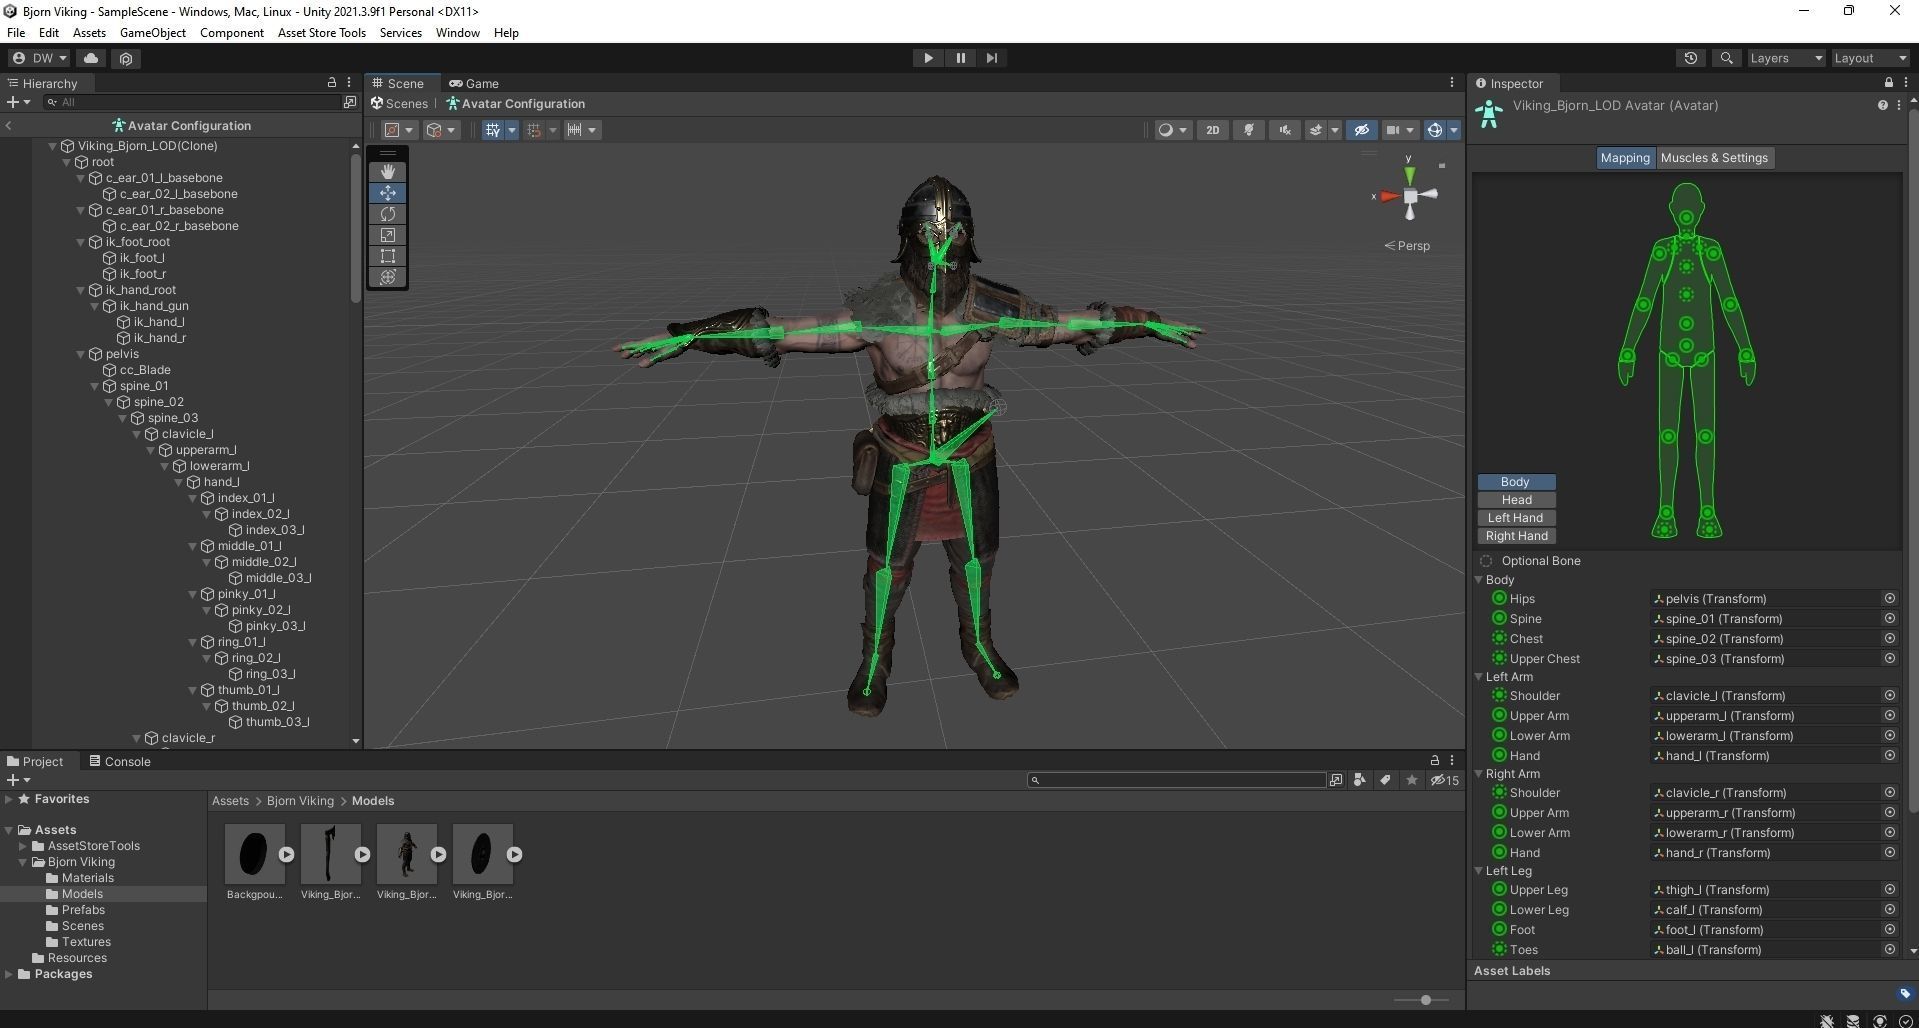Viewport: 1919px width, 1028px height.
Task: Open the favorites star filter
Action: tap(1412, 780)
